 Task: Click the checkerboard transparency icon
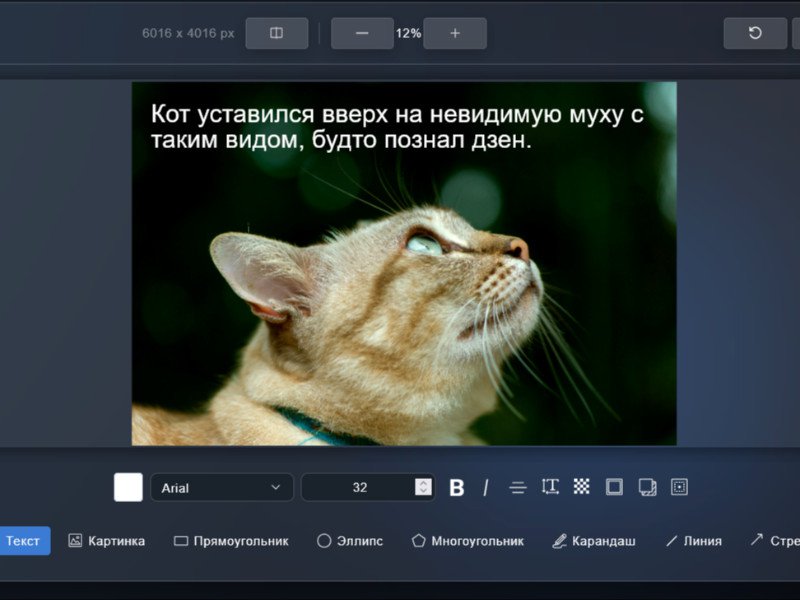pos(581,487)
